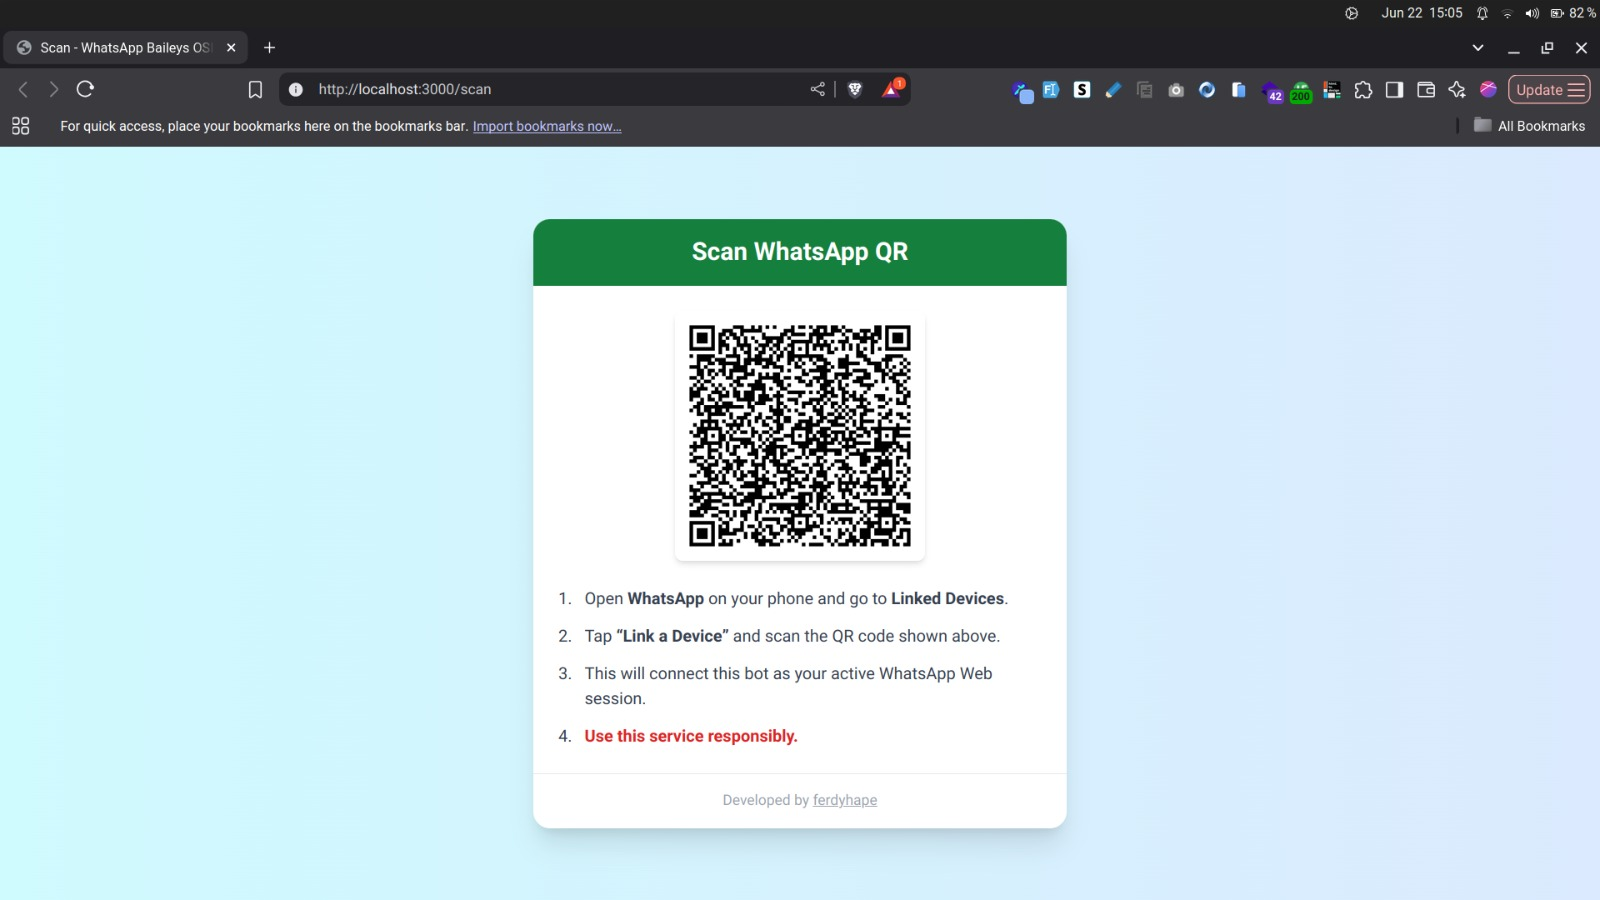Bookmark this page with the bookmark icon
The image size is (1600, 900).
pos(255,90)
